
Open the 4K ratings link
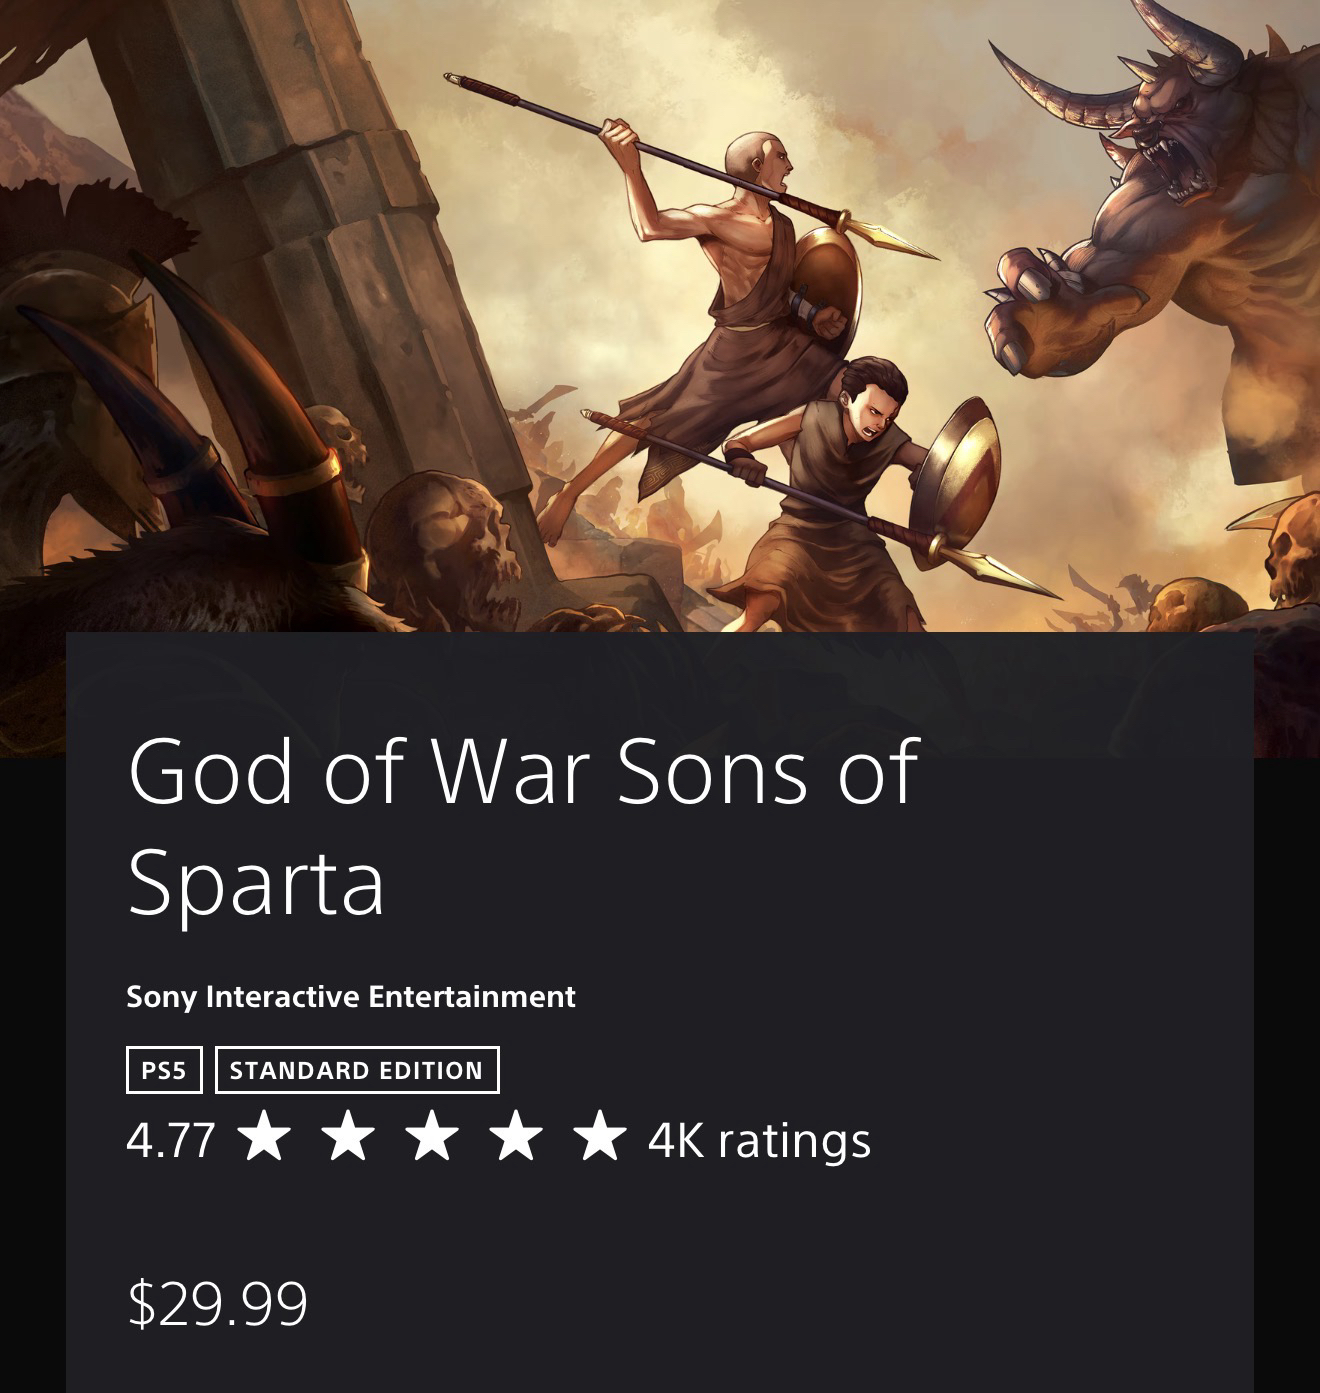tap(759, 1140)
